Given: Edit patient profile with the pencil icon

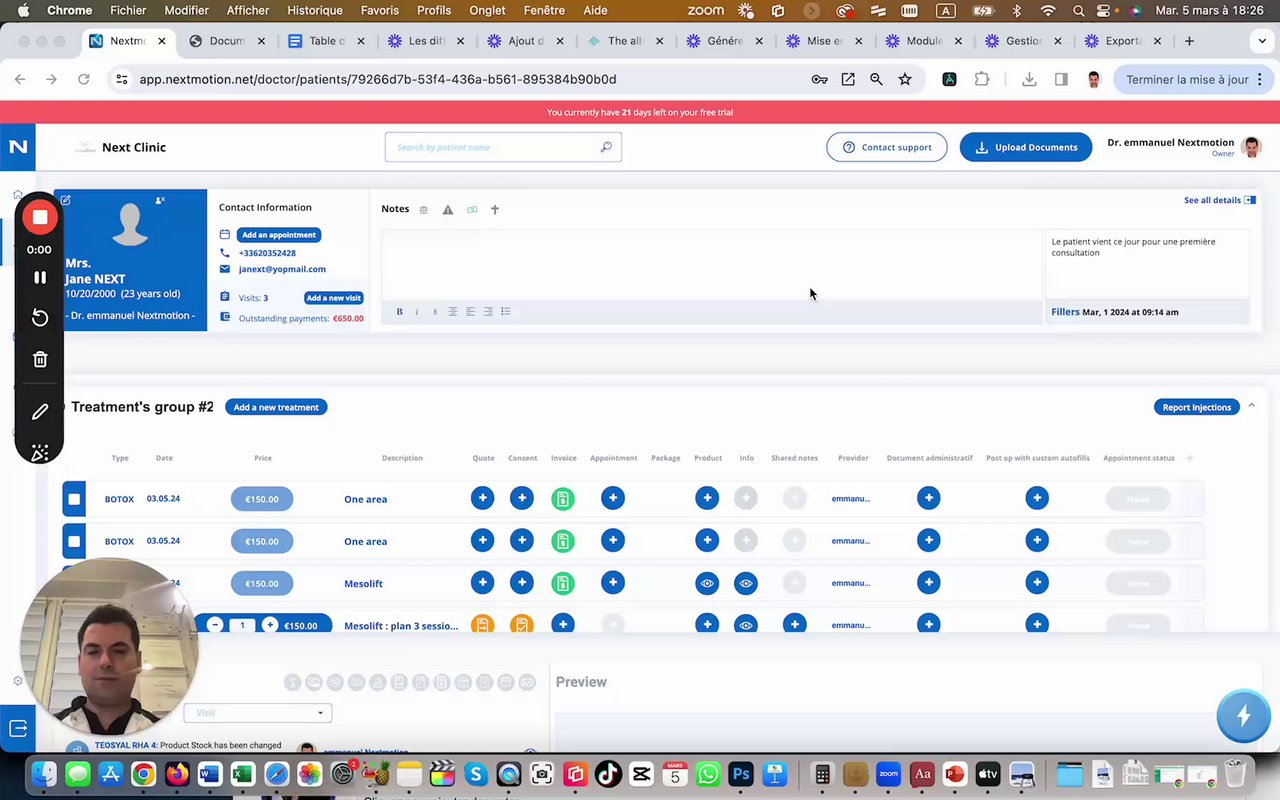Looking at the screenshot, I should (x=66, y=200).
